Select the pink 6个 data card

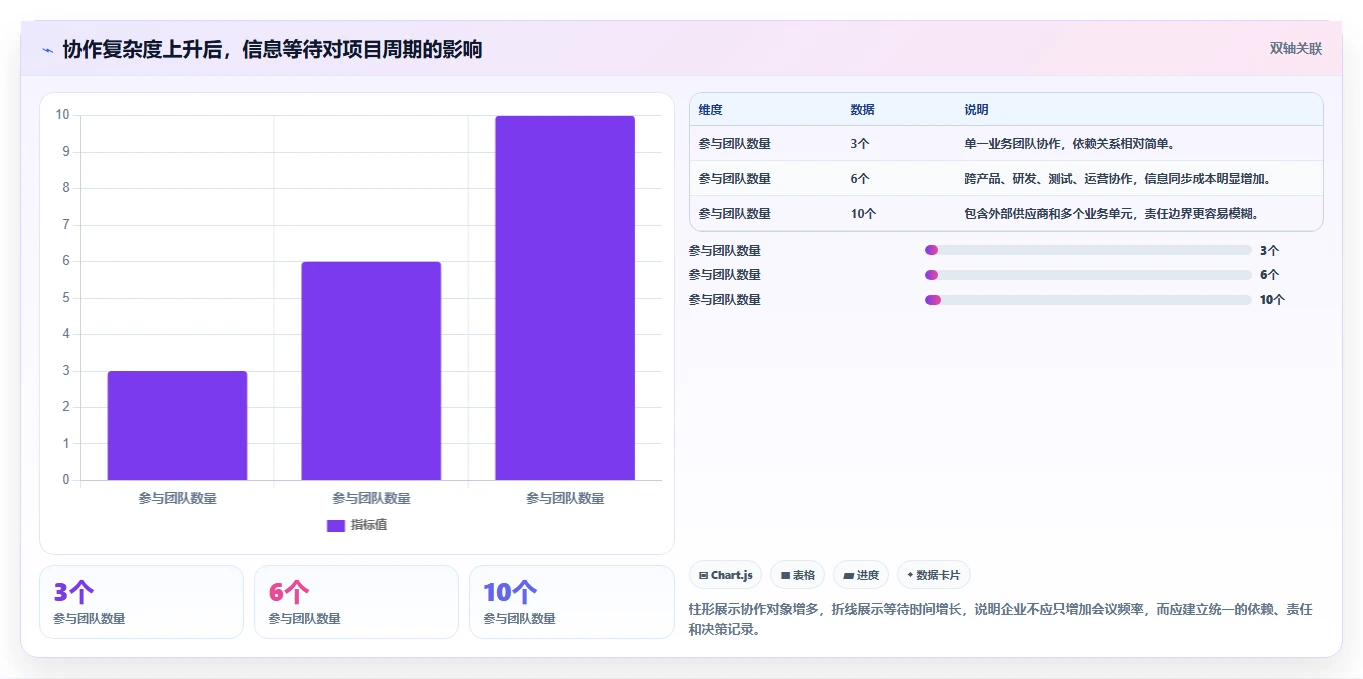[356, 602]
